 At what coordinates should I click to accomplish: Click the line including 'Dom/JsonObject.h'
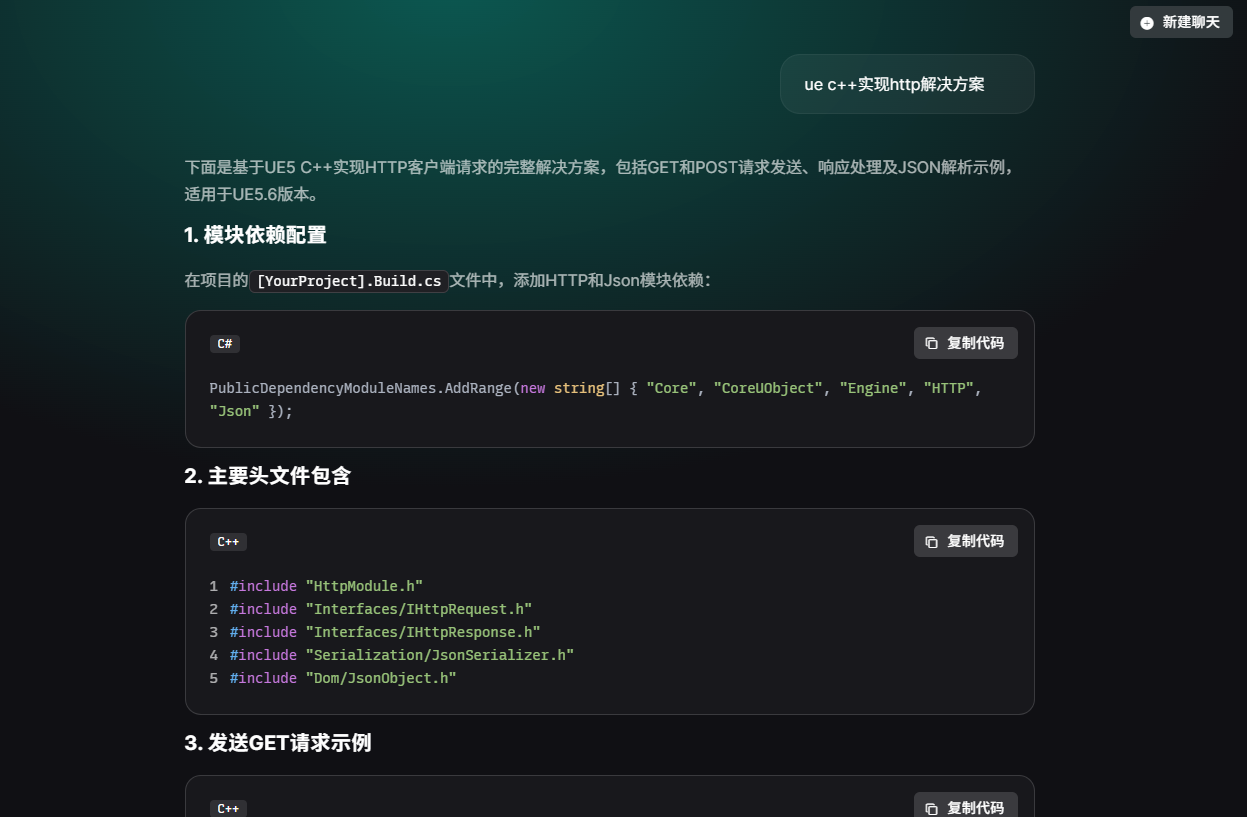pos(343,678)
